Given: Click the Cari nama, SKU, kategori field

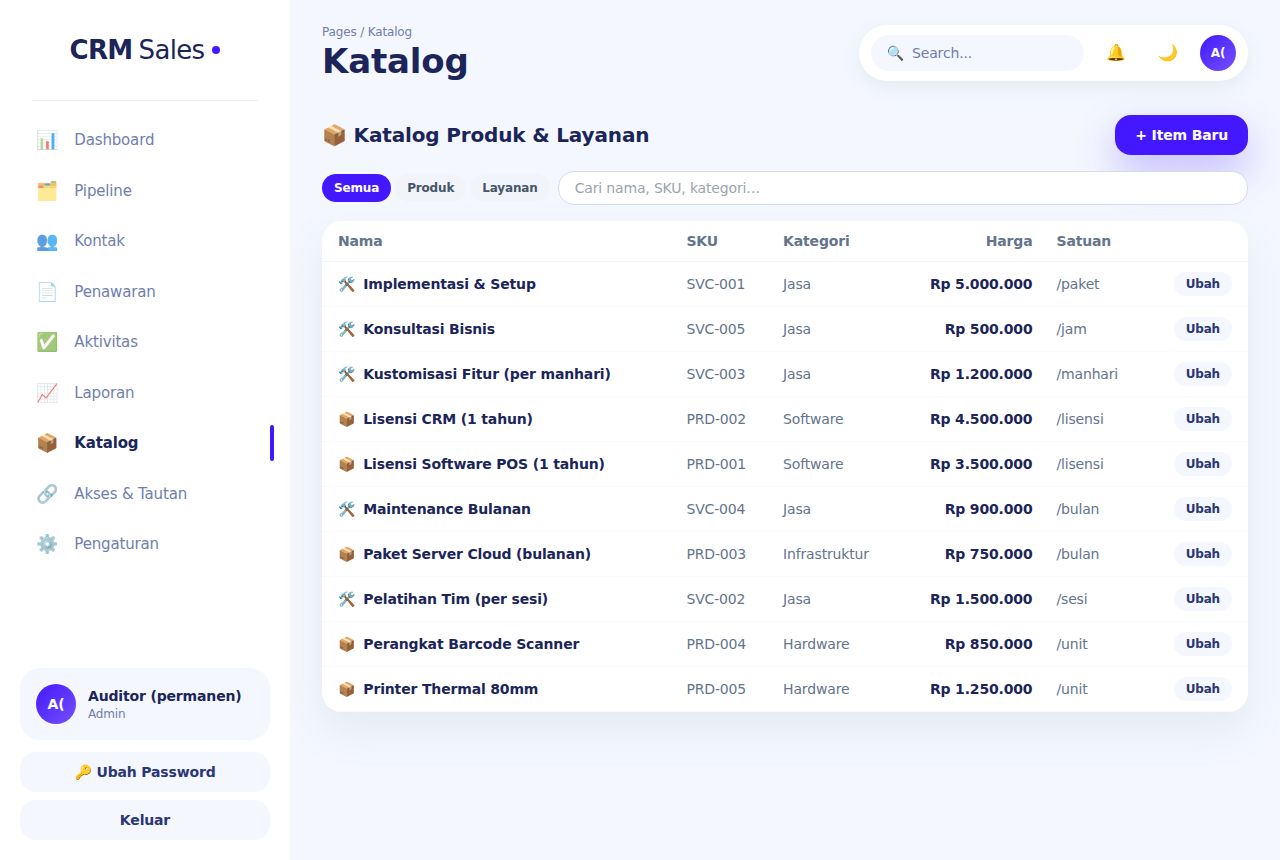Looking at the screenshot, I should (x=902, y=188).
